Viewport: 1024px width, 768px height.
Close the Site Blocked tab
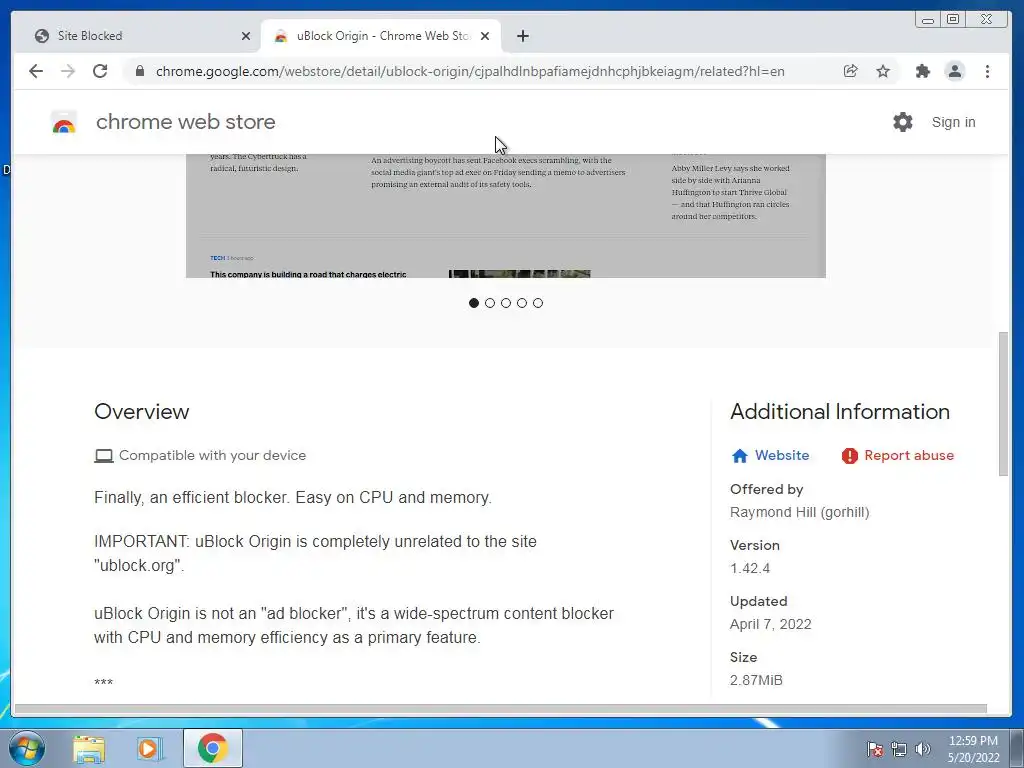click(246, 36)
